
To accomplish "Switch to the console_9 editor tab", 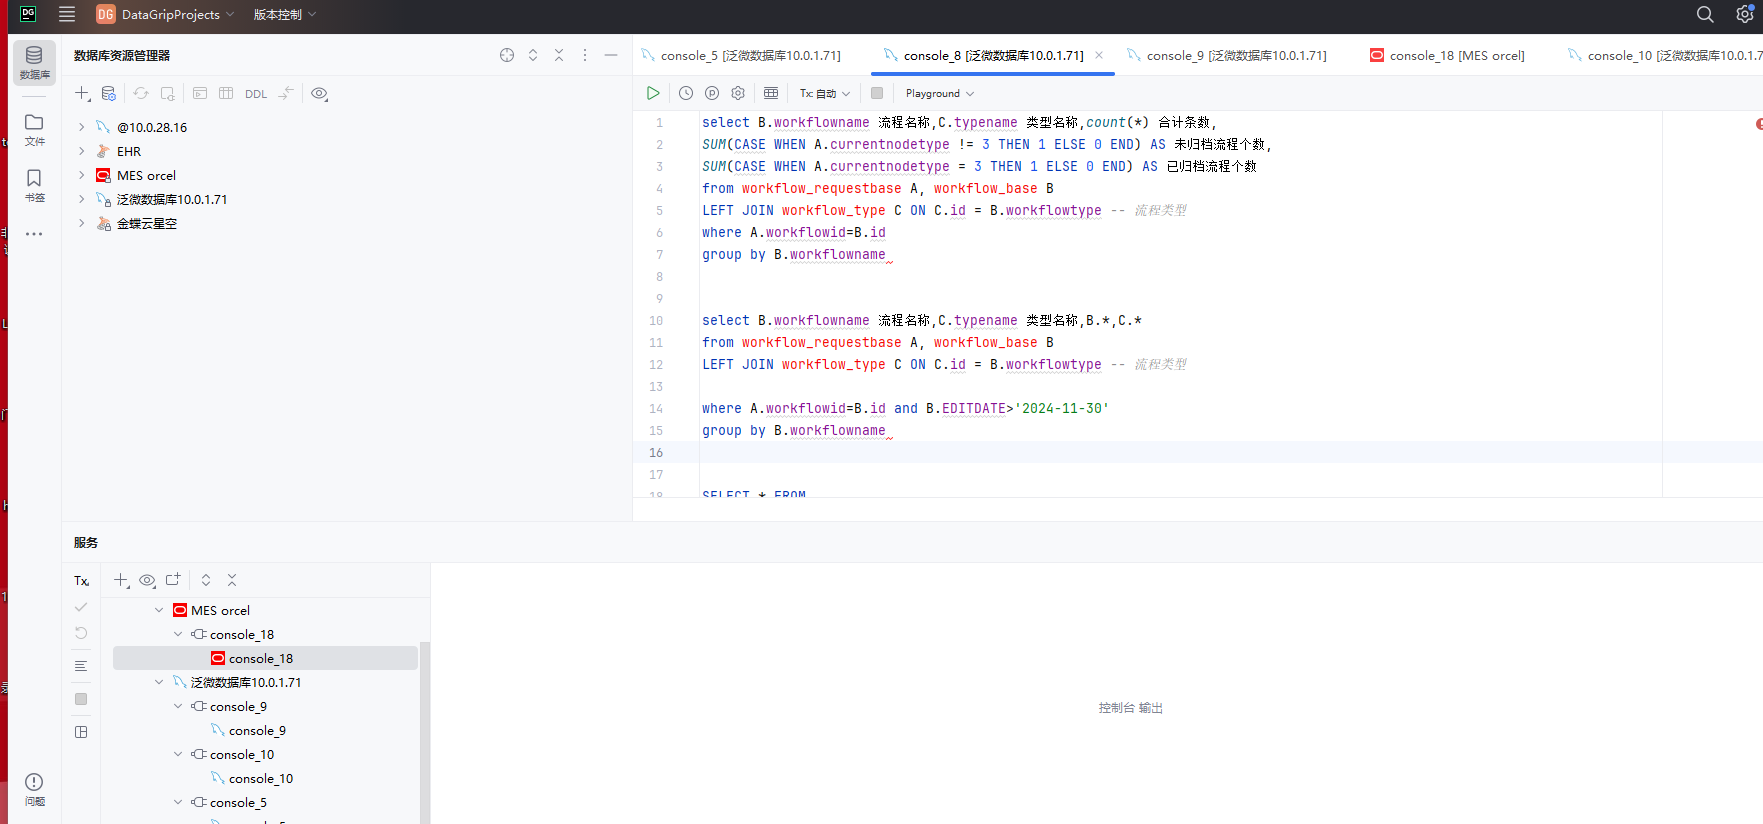I will 1227,55.
